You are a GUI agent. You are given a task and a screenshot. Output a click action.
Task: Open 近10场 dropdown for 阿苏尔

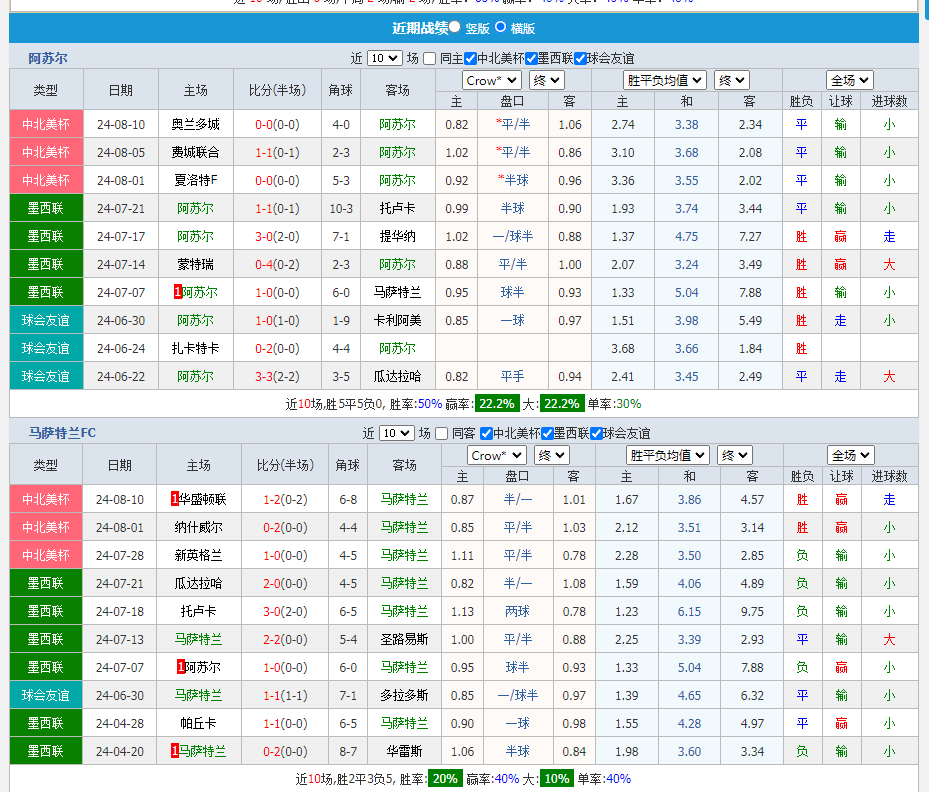[385, 58]
